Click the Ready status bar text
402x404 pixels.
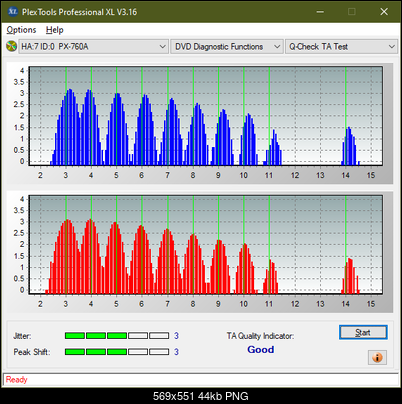click(x=17, y=380)
